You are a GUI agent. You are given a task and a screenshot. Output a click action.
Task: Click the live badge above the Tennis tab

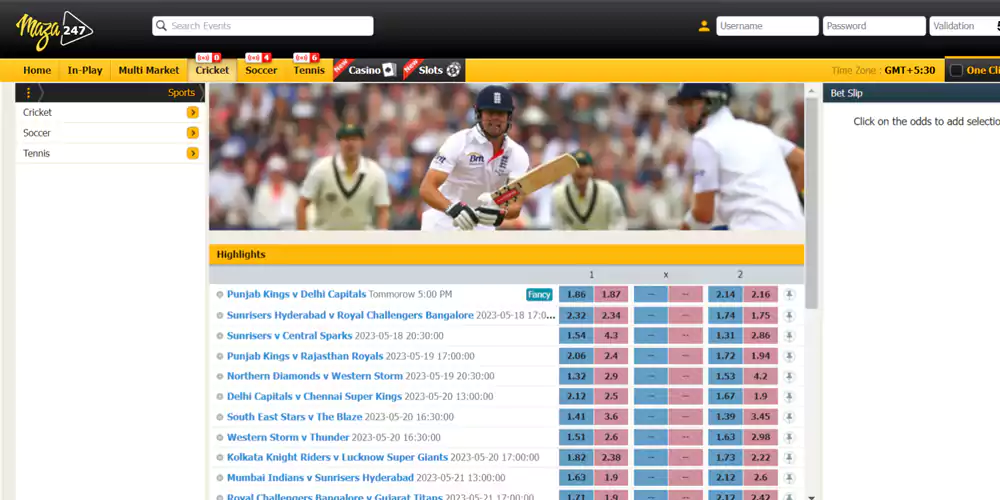[306, 57]
